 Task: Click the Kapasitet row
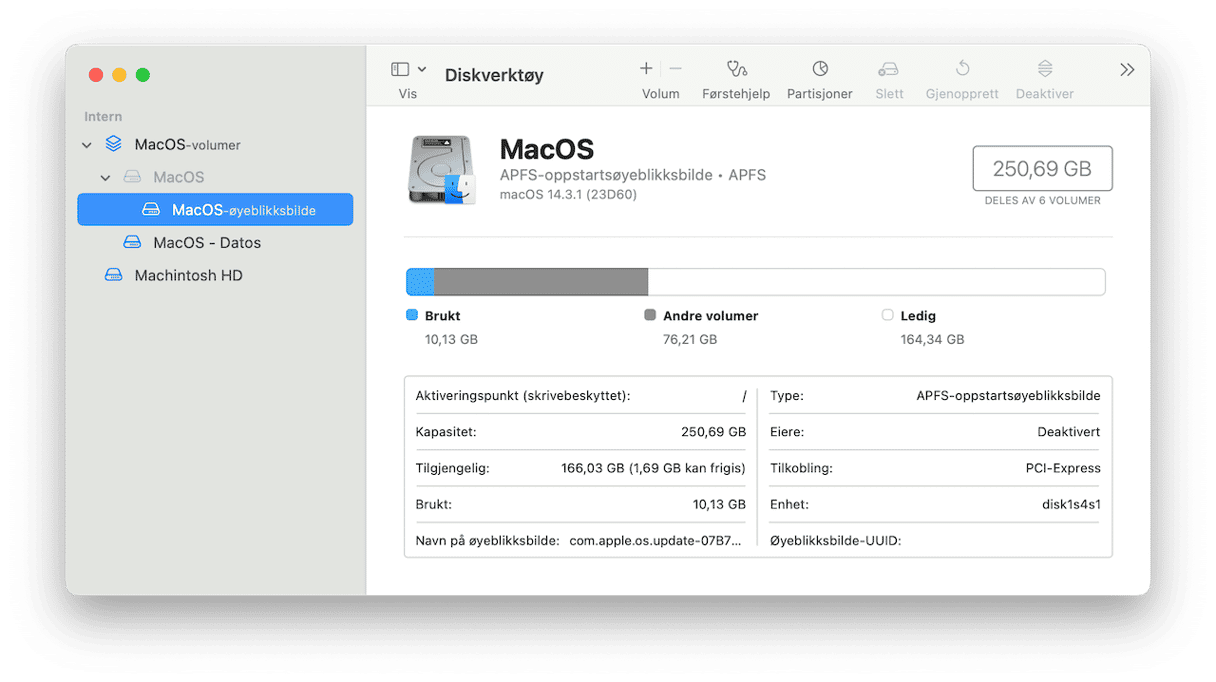(581, 432)
